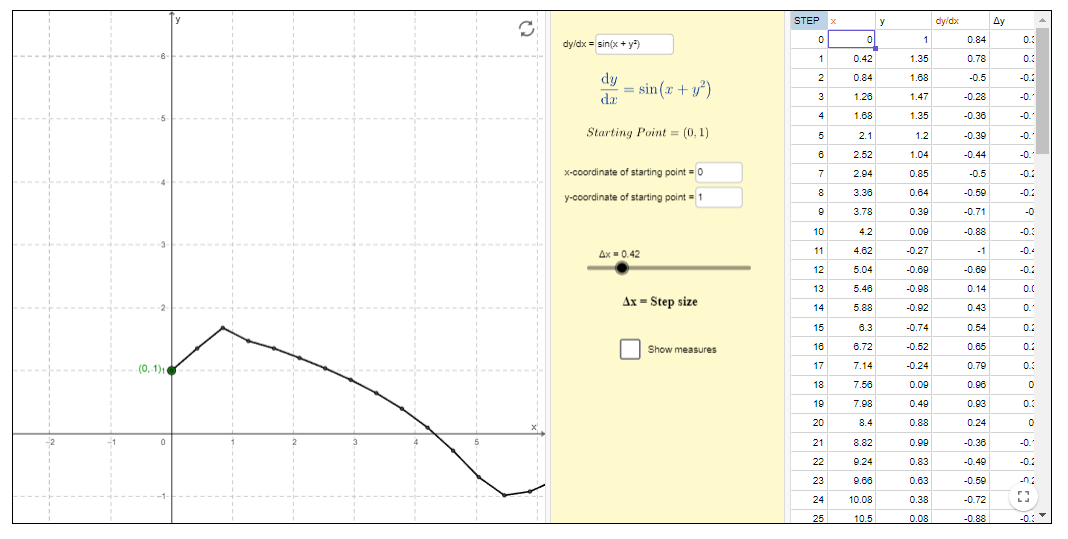
Task: Click y value -0.98 in step 13
Action: (903, 289)
